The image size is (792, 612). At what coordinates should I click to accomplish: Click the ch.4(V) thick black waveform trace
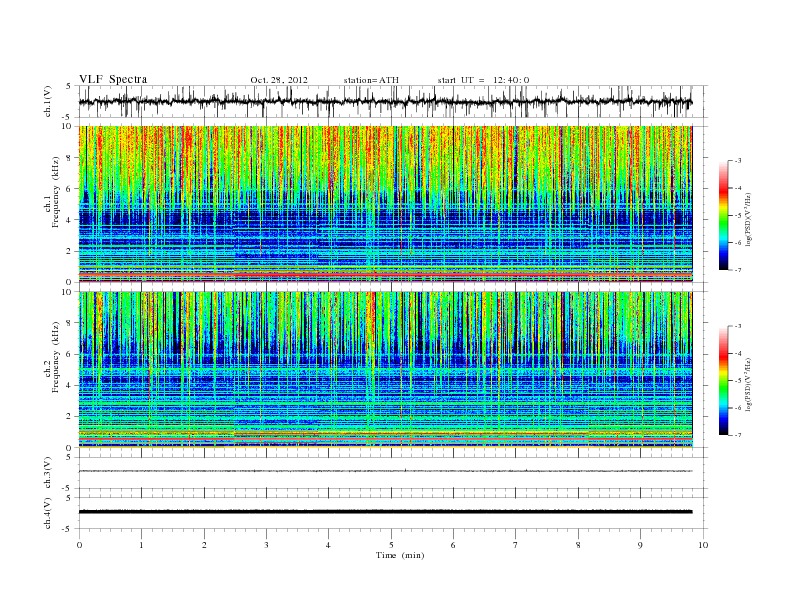[x=385, y=512]
